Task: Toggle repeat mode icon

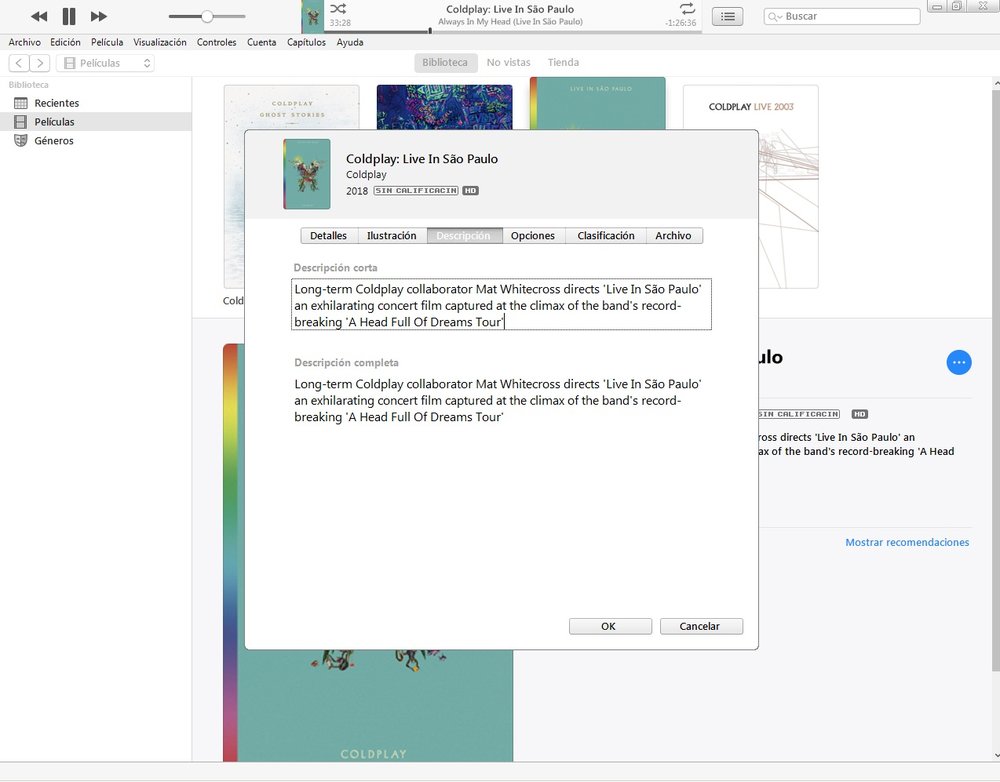Action: pyautogui.click(x=687, y=8)
